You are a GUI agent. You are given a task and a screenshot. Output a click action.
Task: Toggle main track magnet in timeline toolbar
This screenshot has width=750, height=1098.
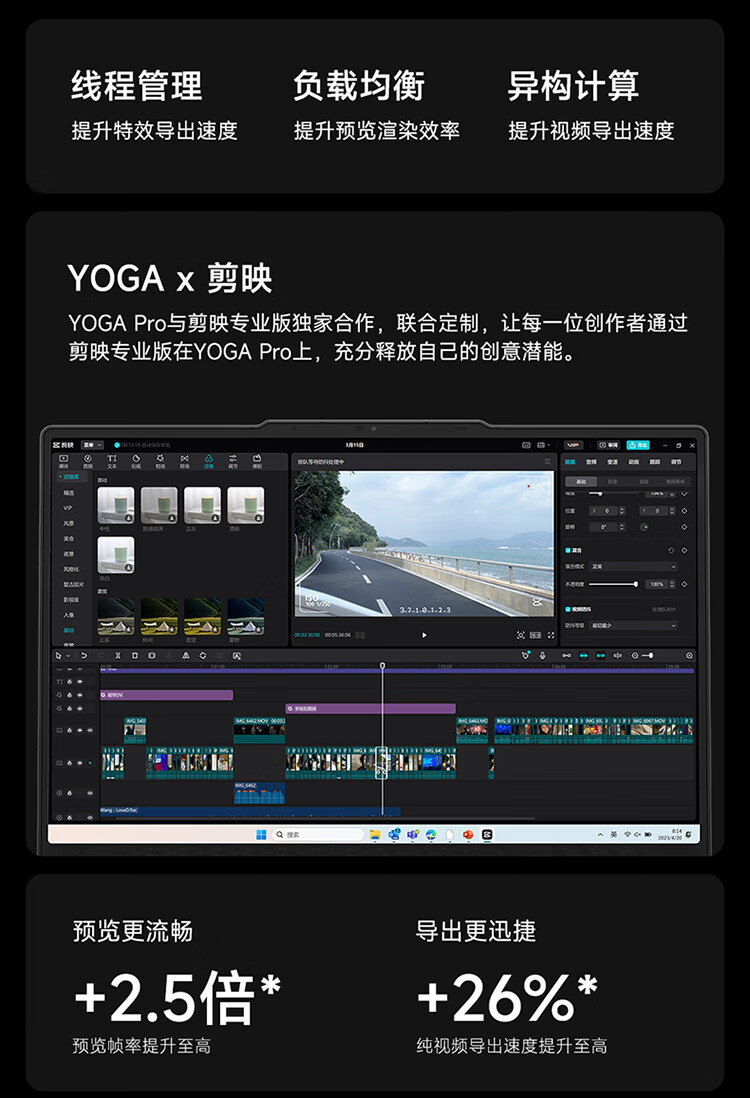coord(567,655)
